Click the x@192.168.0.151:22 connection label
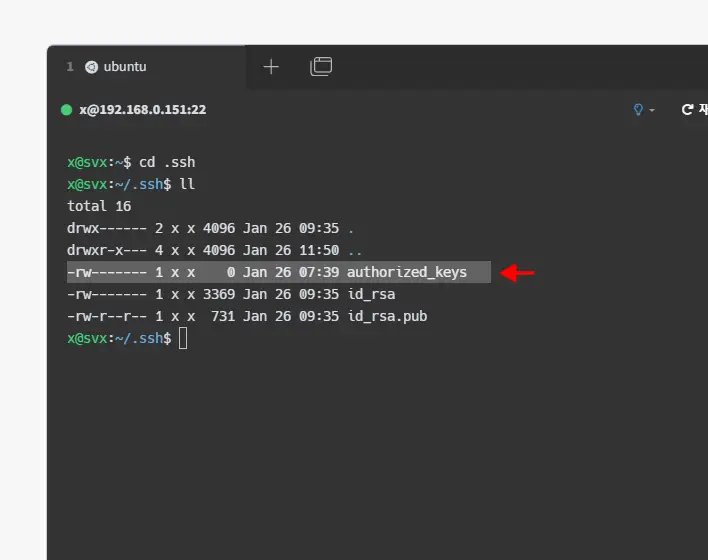Viewport: 708px width, 560px height. 142,110
